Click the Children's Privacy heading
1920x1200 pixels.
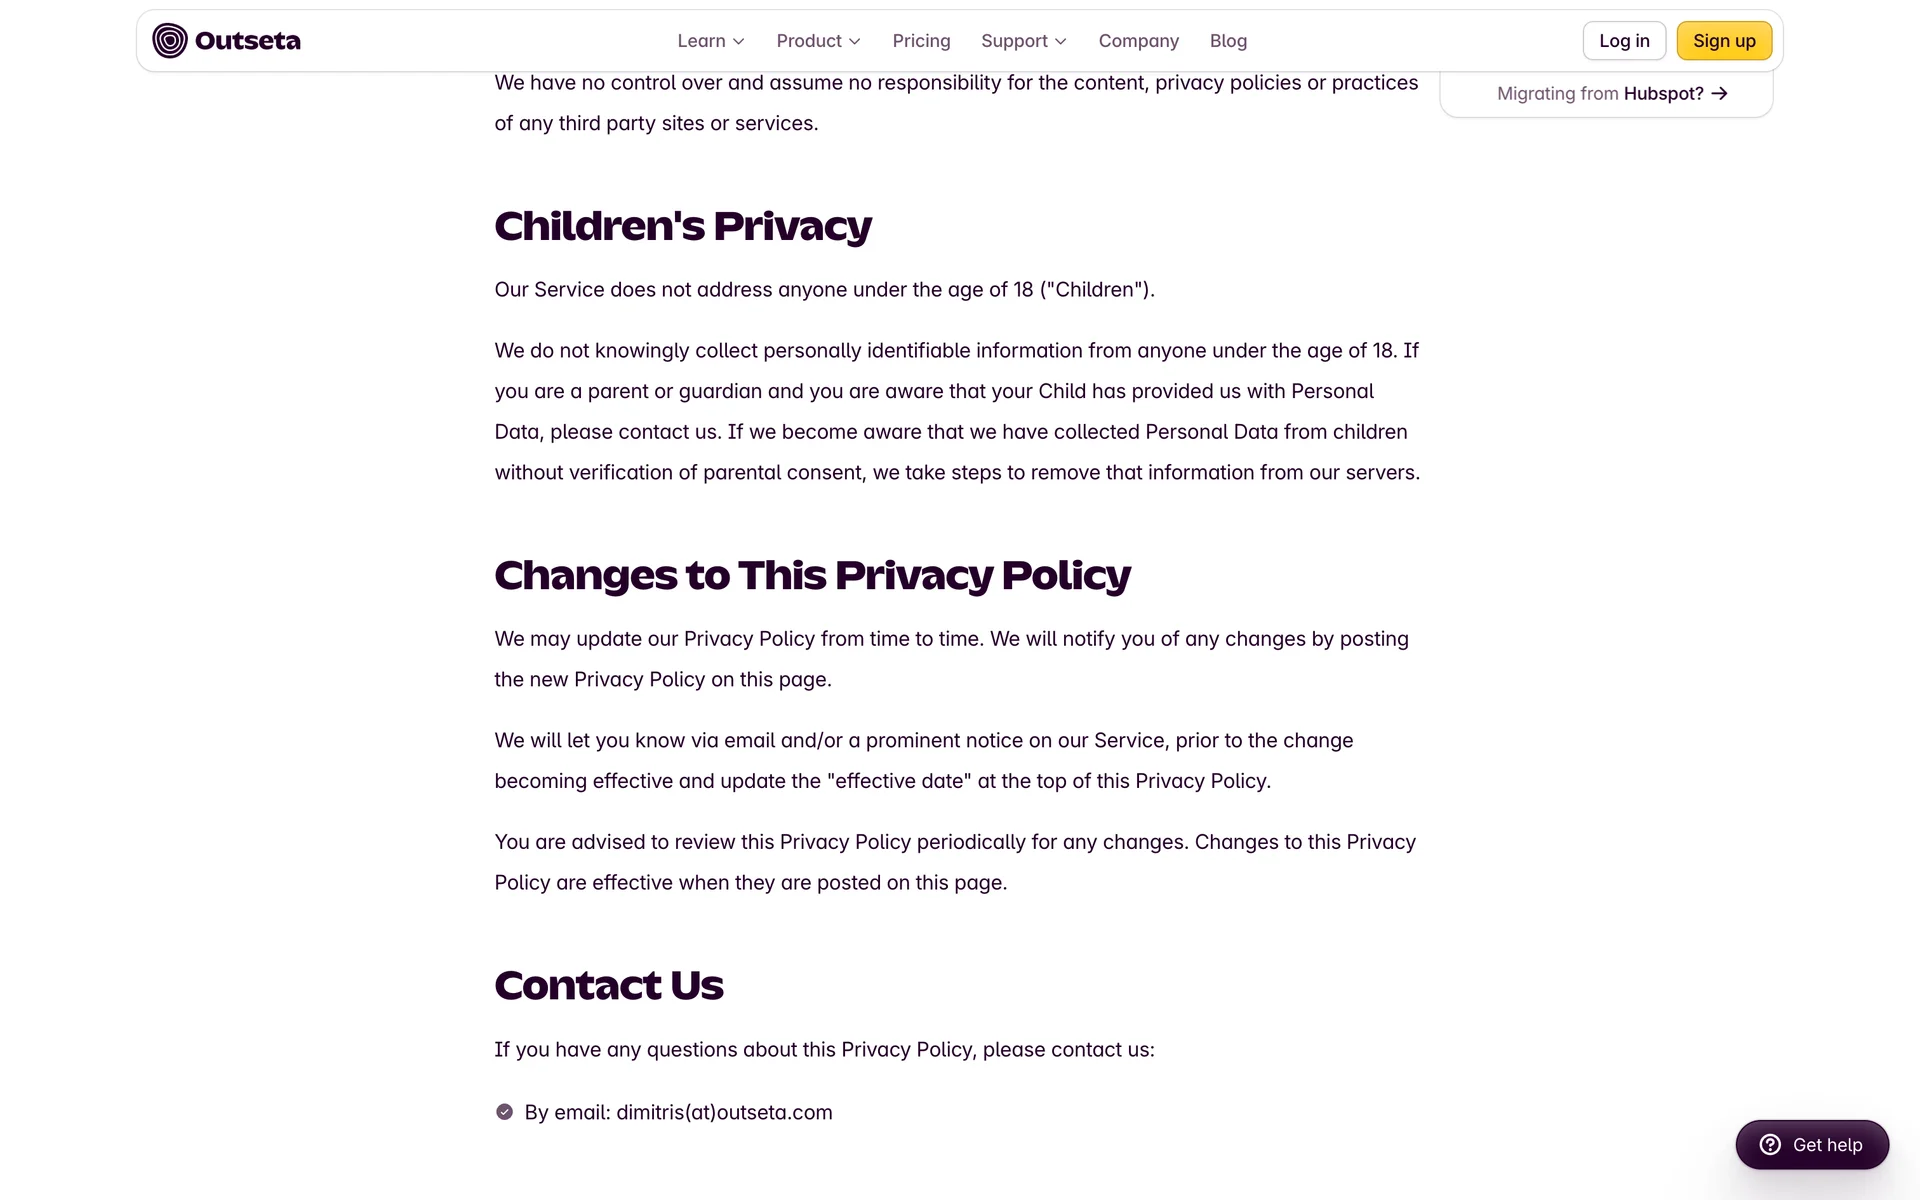pos(683,226)
